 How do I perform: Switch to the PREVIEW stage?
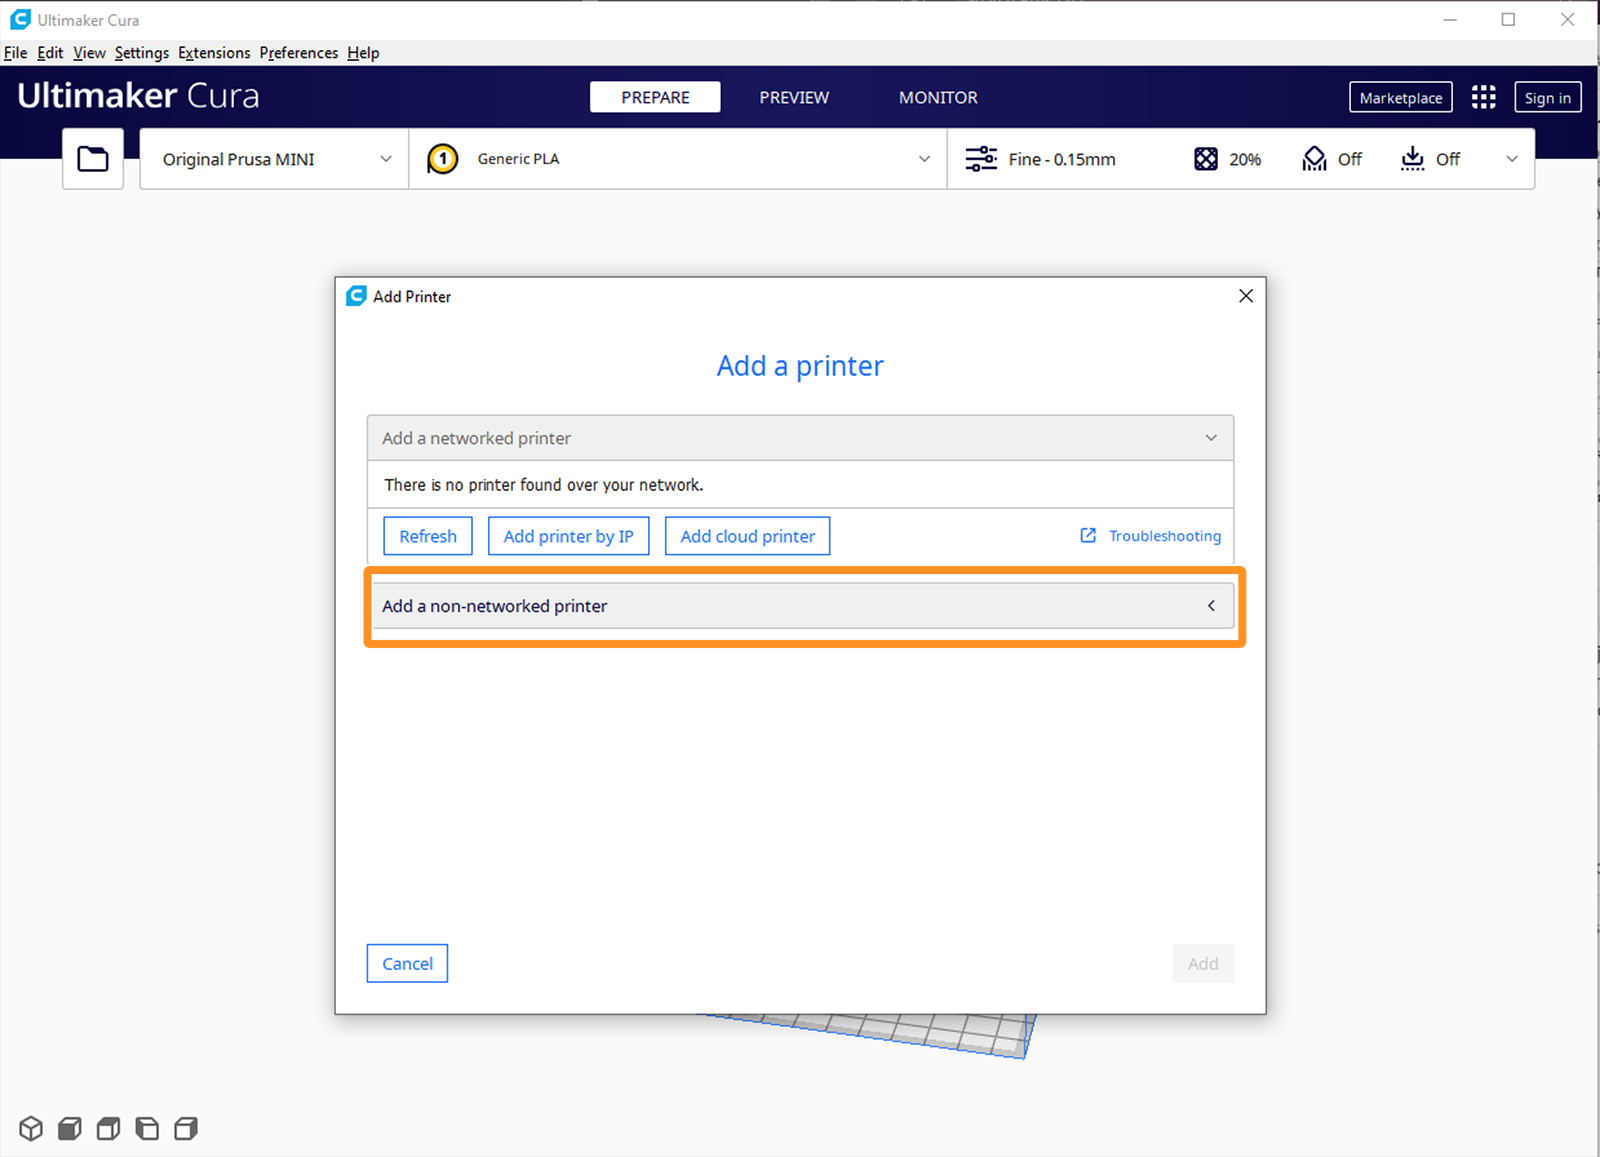pyautogui.click(x=794, y=97)
